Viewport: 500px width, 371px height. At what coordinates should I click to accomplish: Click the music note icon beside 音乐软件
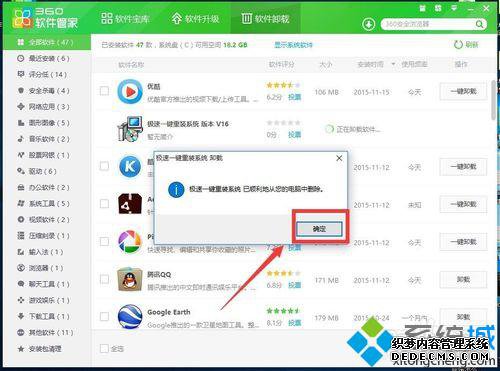21,139
